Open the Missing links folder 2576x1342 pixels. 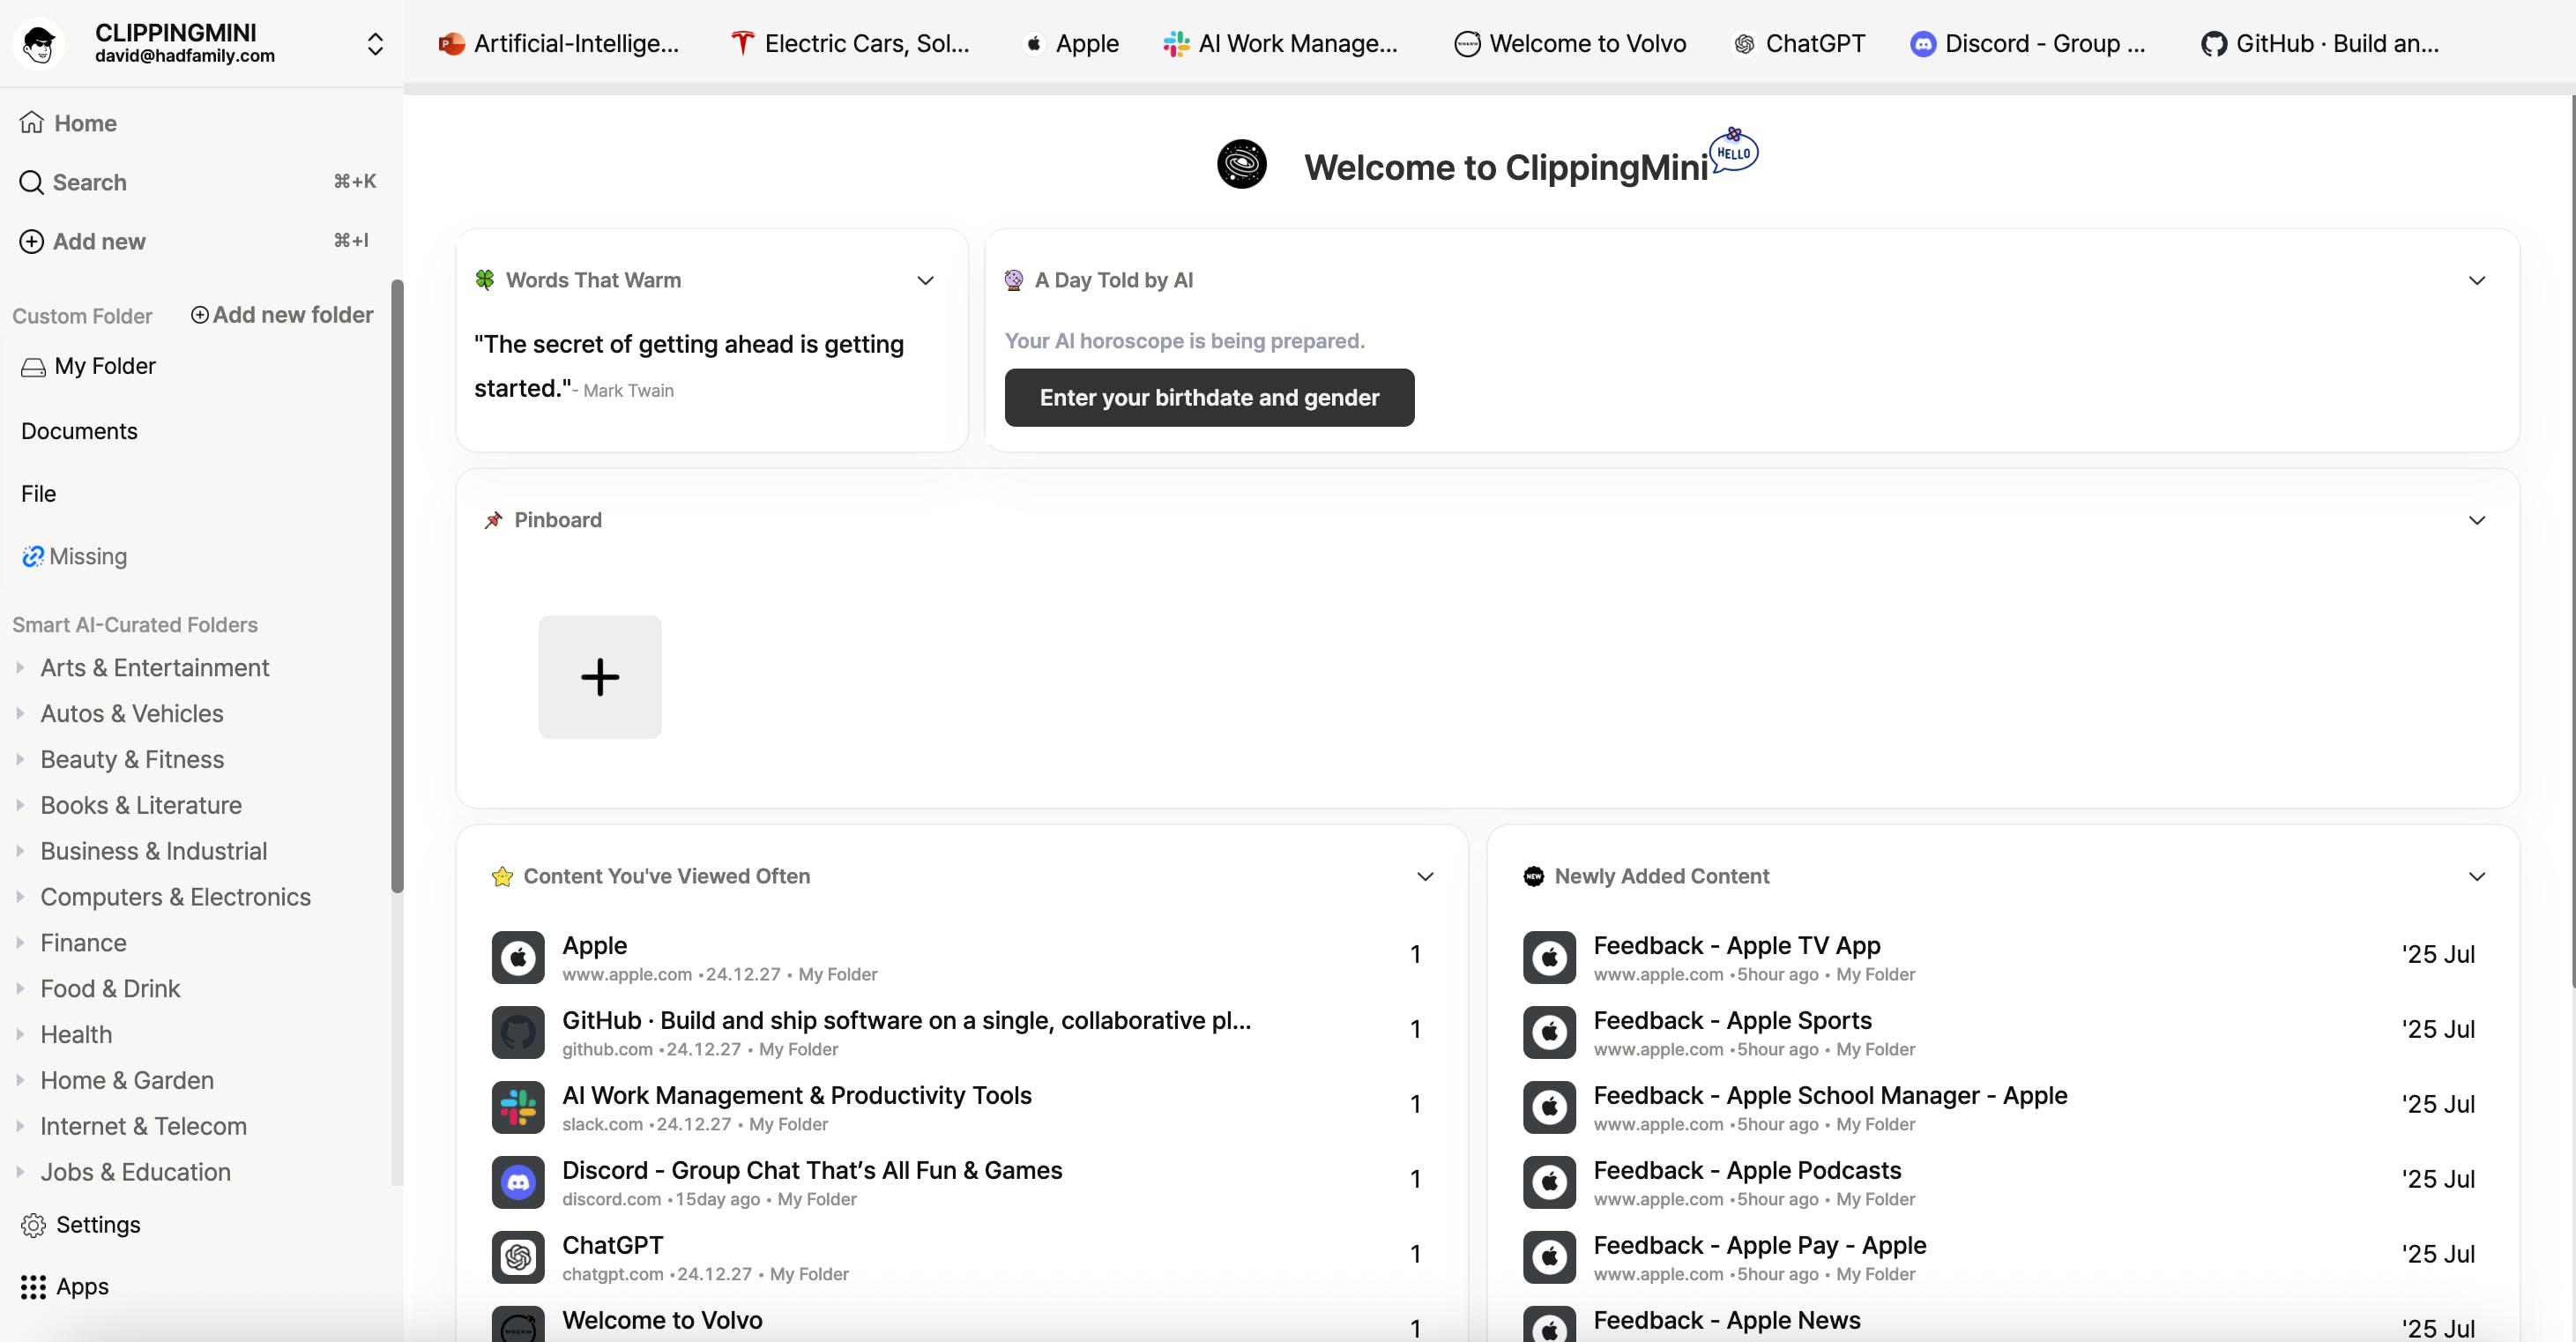click(x=74, y=556)
